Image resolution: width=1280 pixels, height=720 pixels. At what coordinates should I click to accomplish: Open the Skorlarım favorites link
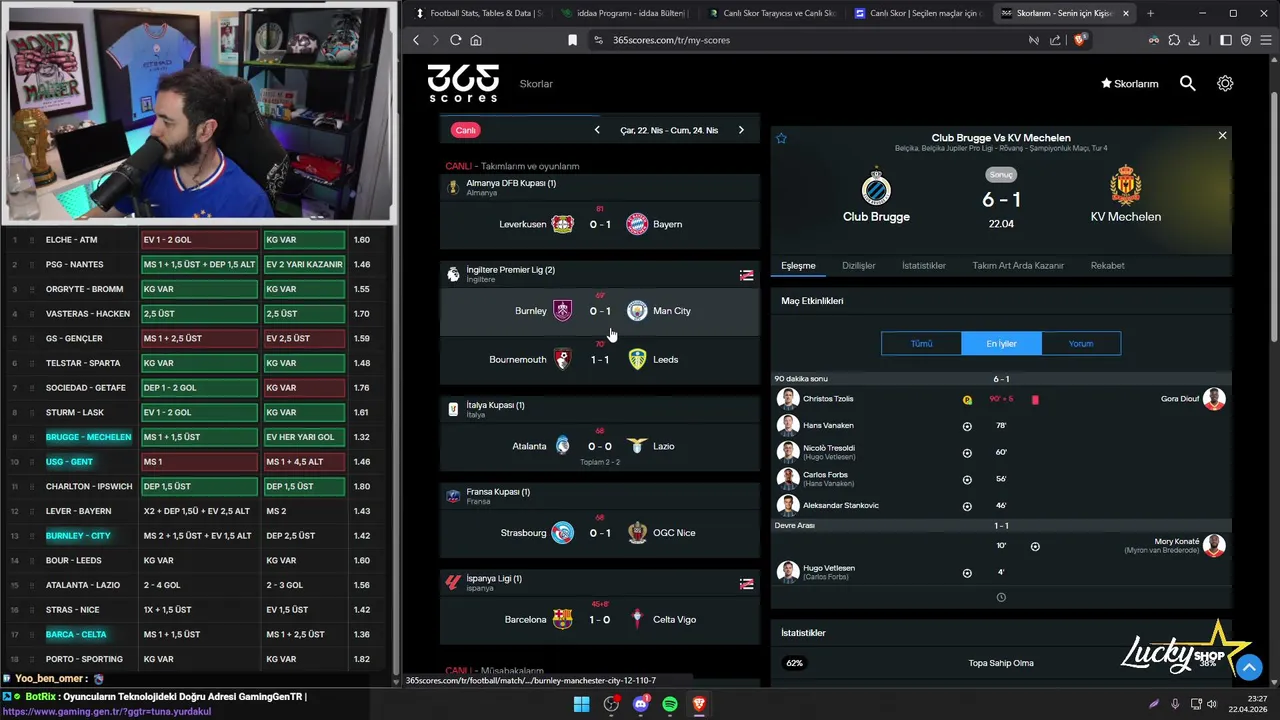(1129, 84)
